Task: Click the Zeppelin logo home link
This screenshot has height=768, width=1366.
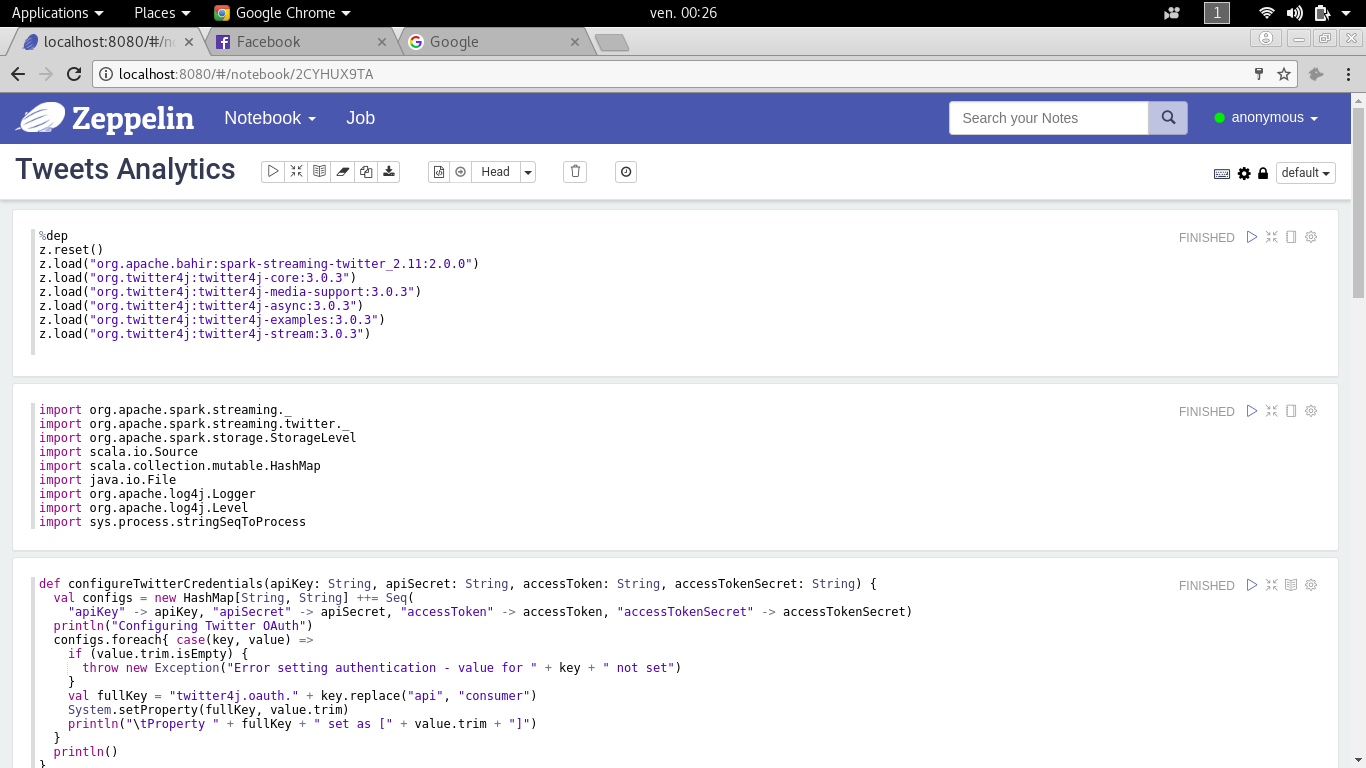Action: click(105, 118)
